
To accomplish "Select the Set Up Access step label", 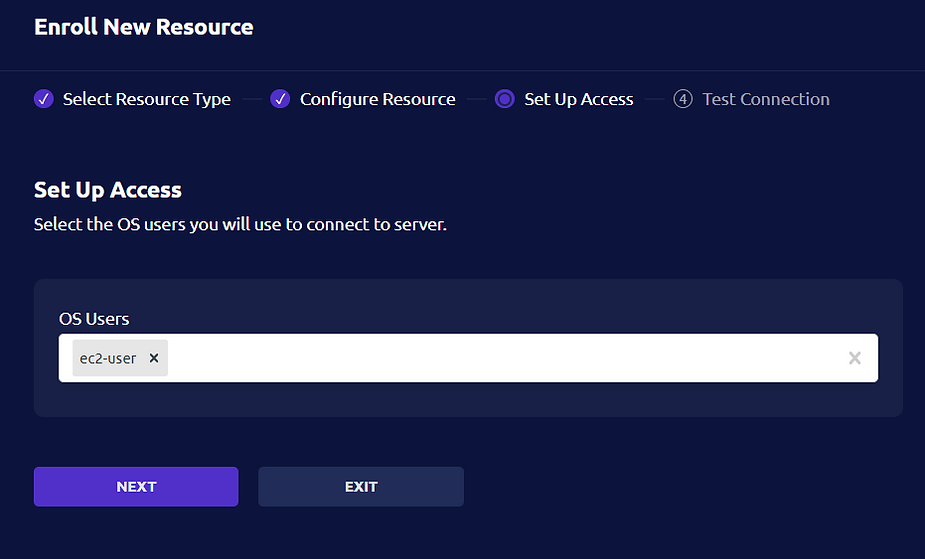I will click(x=579, y=99).
